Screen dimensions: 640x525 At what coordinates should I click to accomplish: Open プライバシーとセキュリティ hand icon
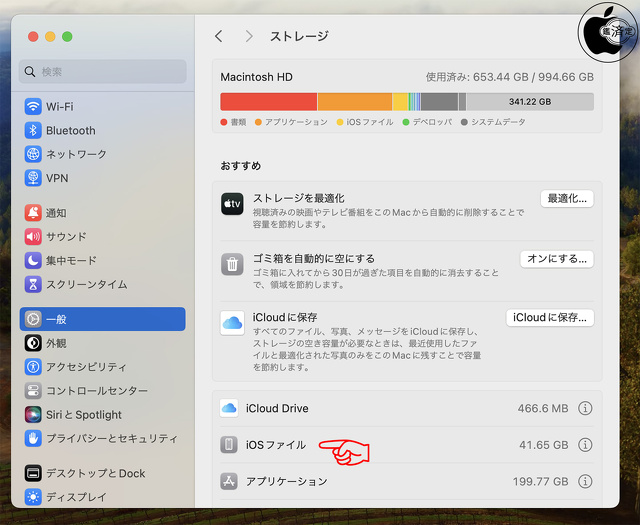point(33,438)
